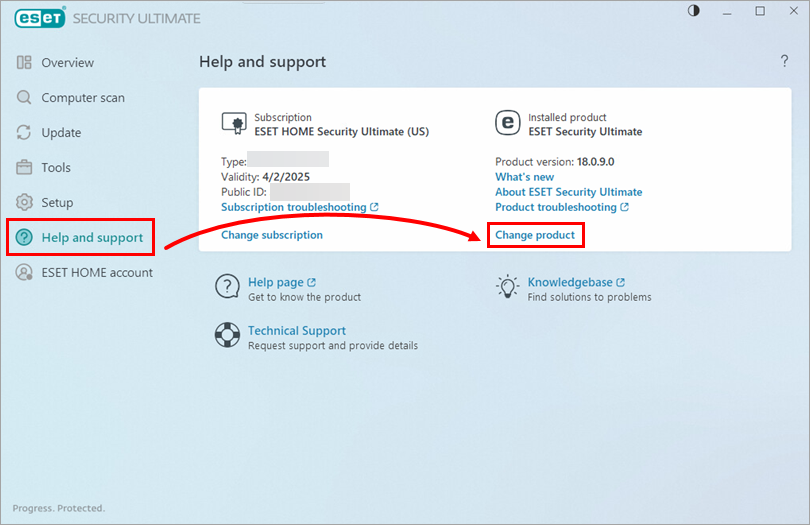Select Help and support in sidebar
810x525 pixels.
(x=92, y=238)
